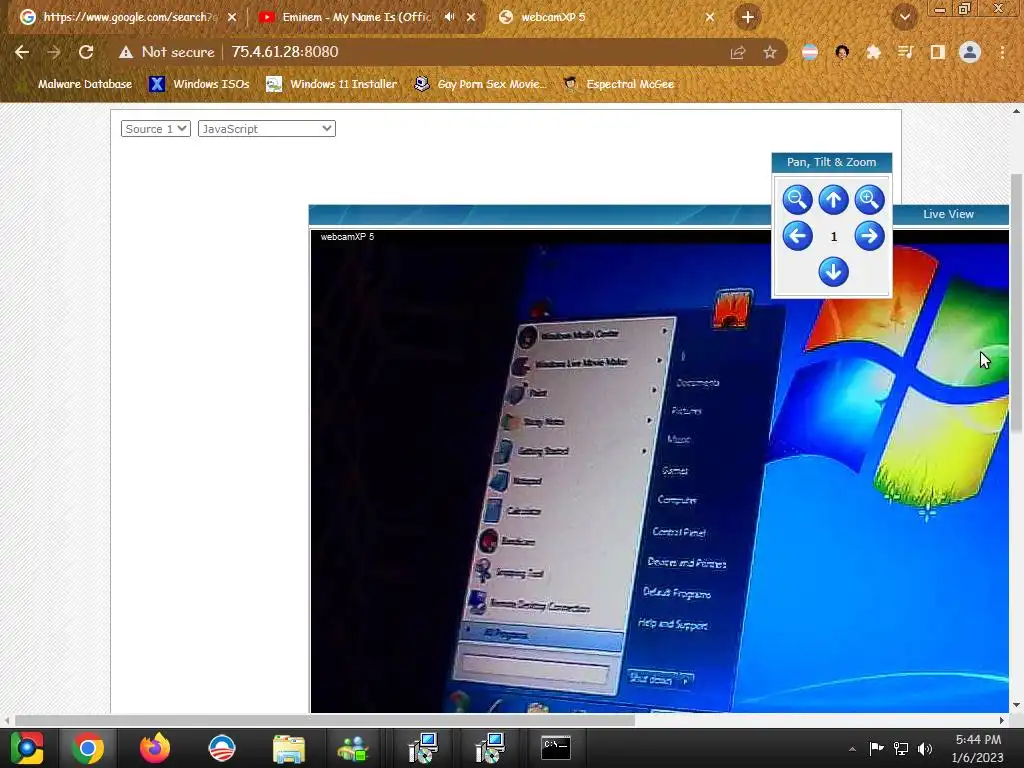This screenshot has width=1024, height=768.
Task: Open the Windows Start button
Action: 27,748
